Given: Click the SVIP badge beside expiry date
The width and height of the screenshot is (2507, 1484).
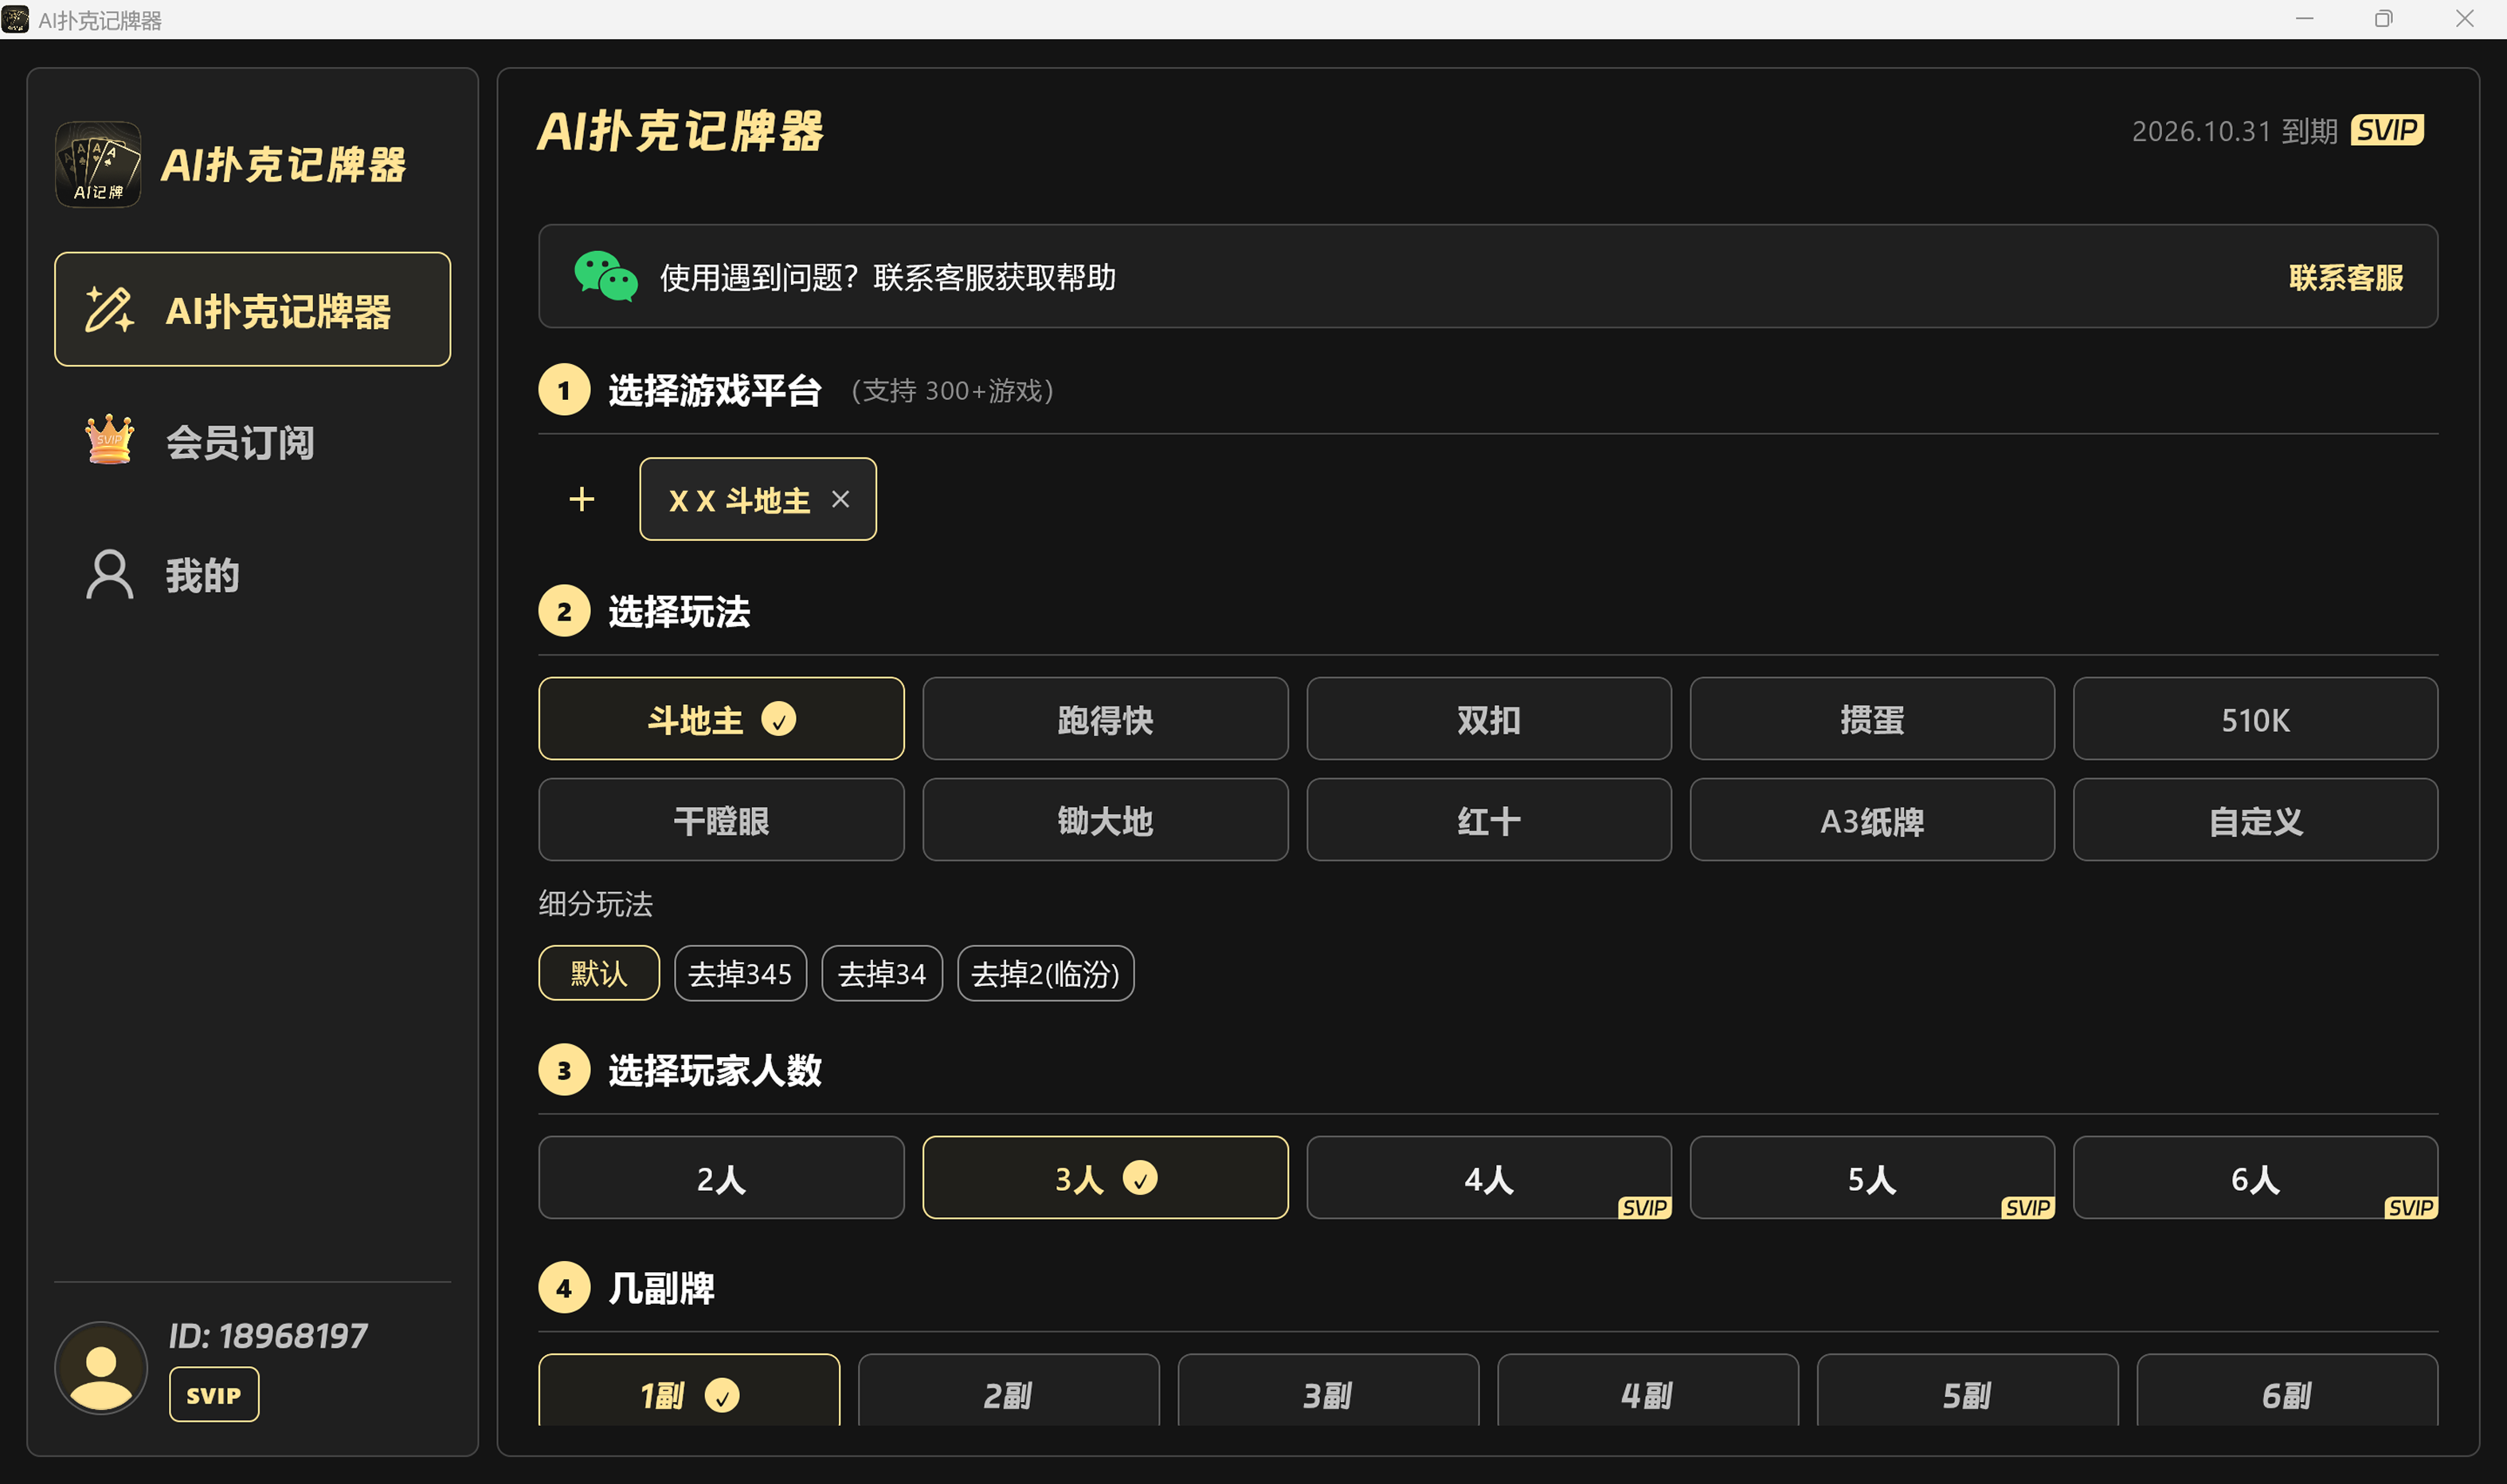Looking at the screenshot, I should (2386, 130).
